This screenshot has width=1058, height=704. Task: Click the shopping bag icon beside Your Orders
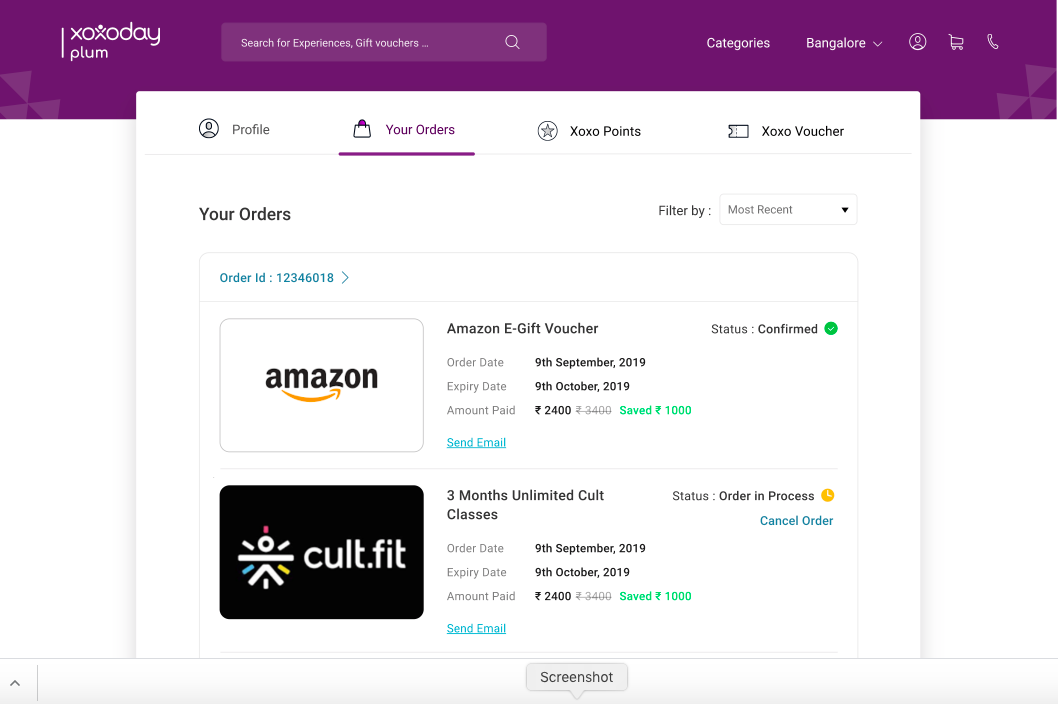[x=362, y=128]
